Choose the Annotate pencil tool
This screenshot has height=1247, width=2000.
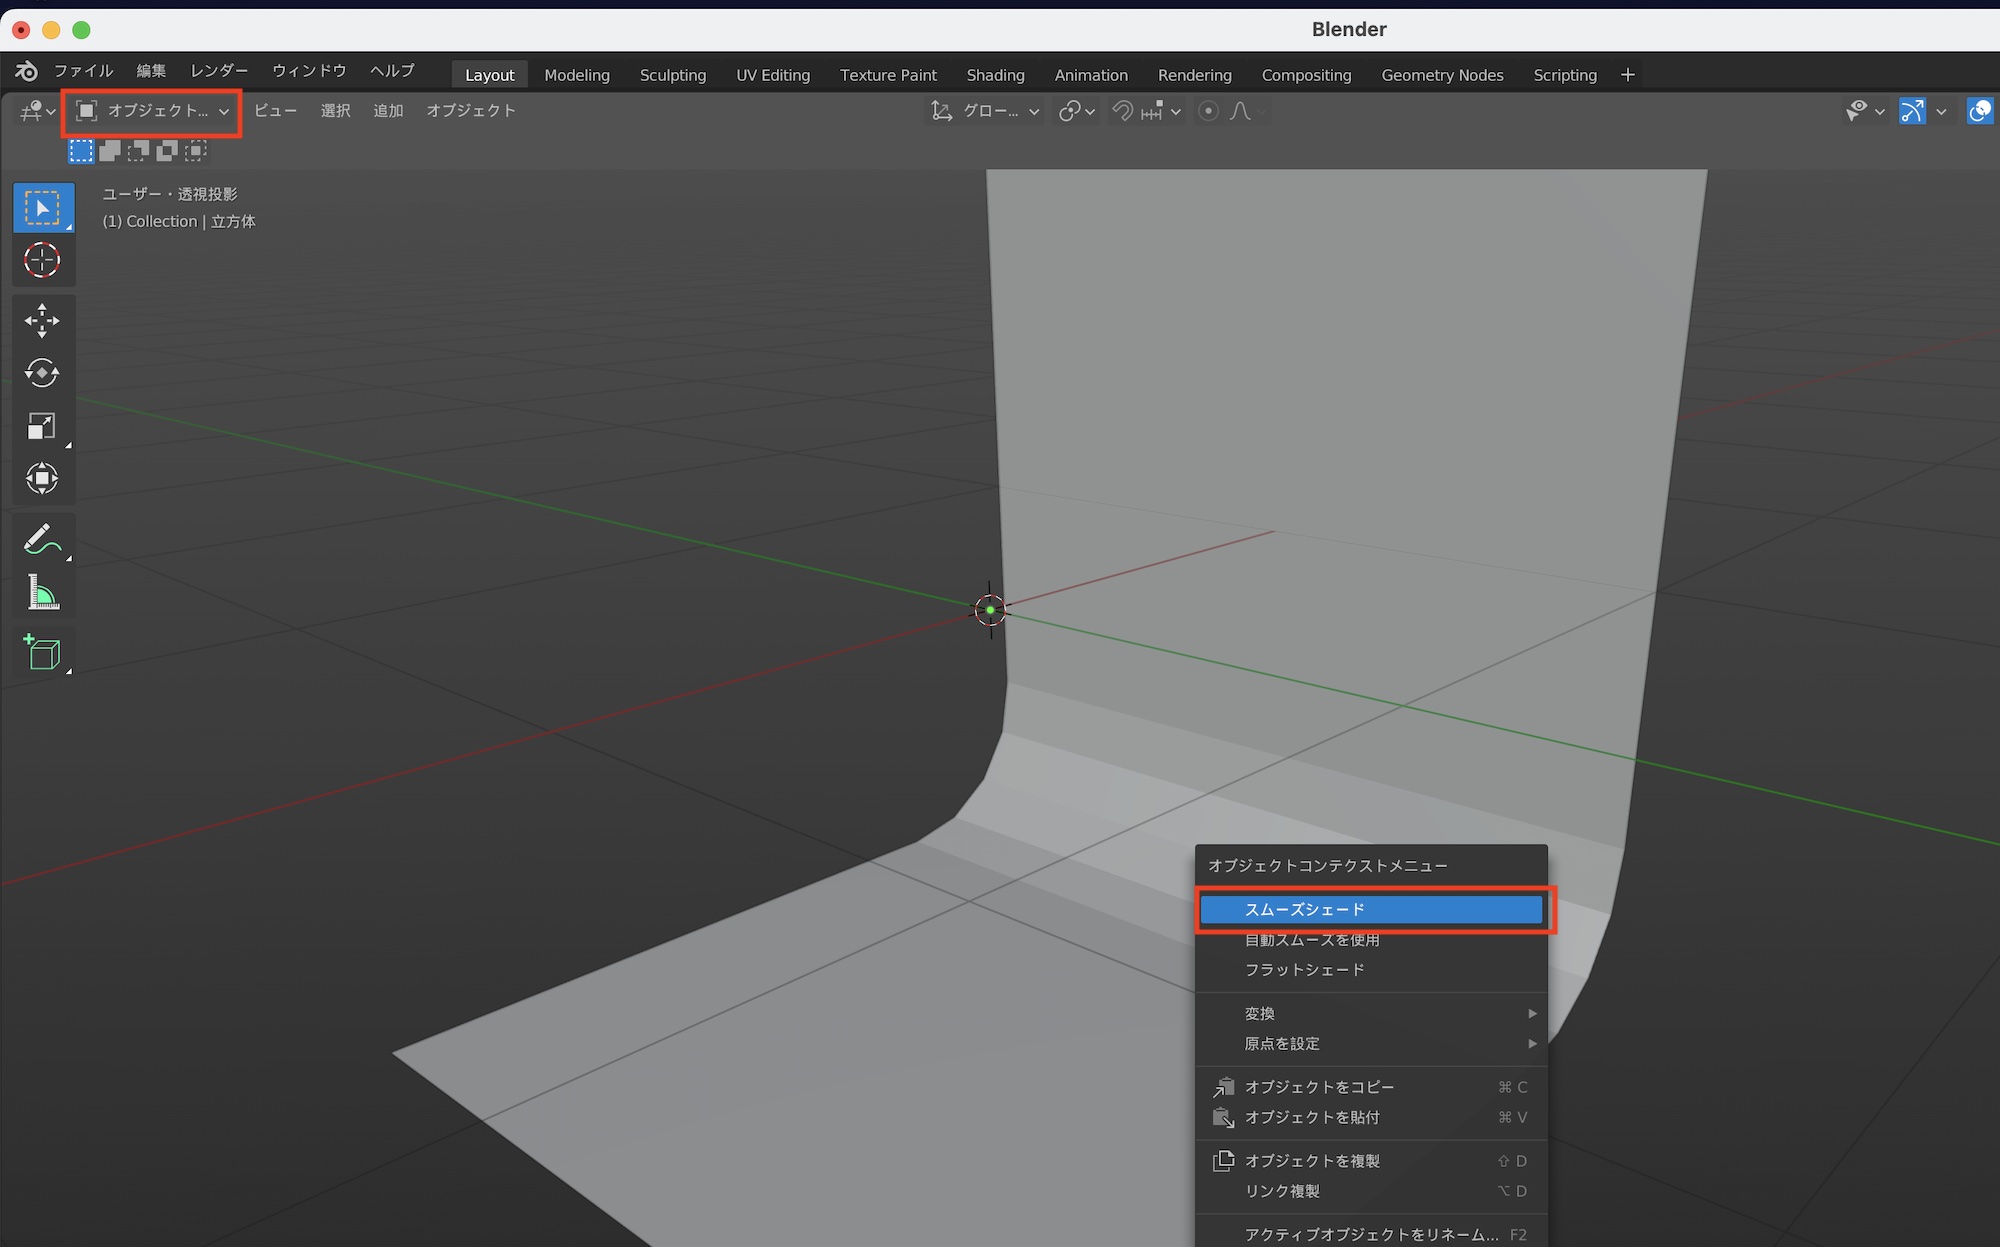42,540
